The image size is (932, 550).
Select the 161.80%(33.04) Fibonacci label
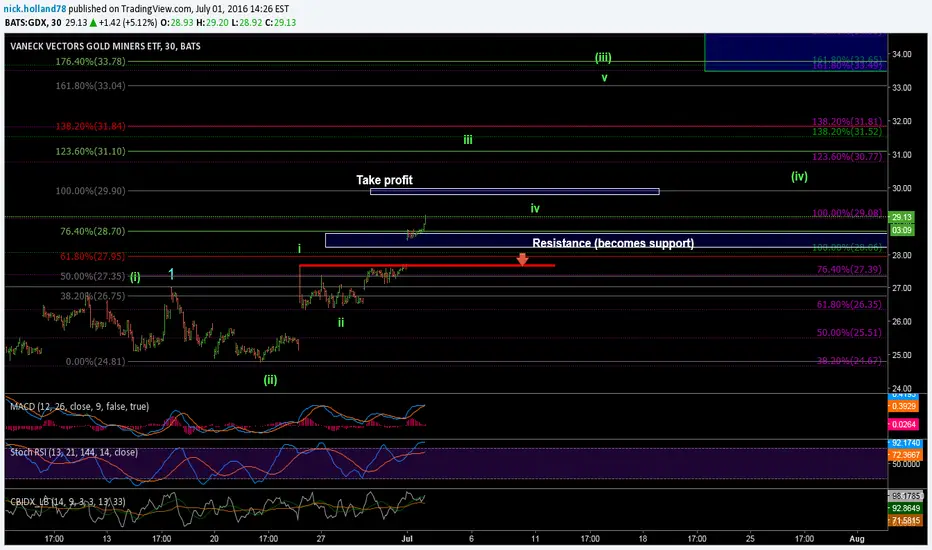click(90, 86)
